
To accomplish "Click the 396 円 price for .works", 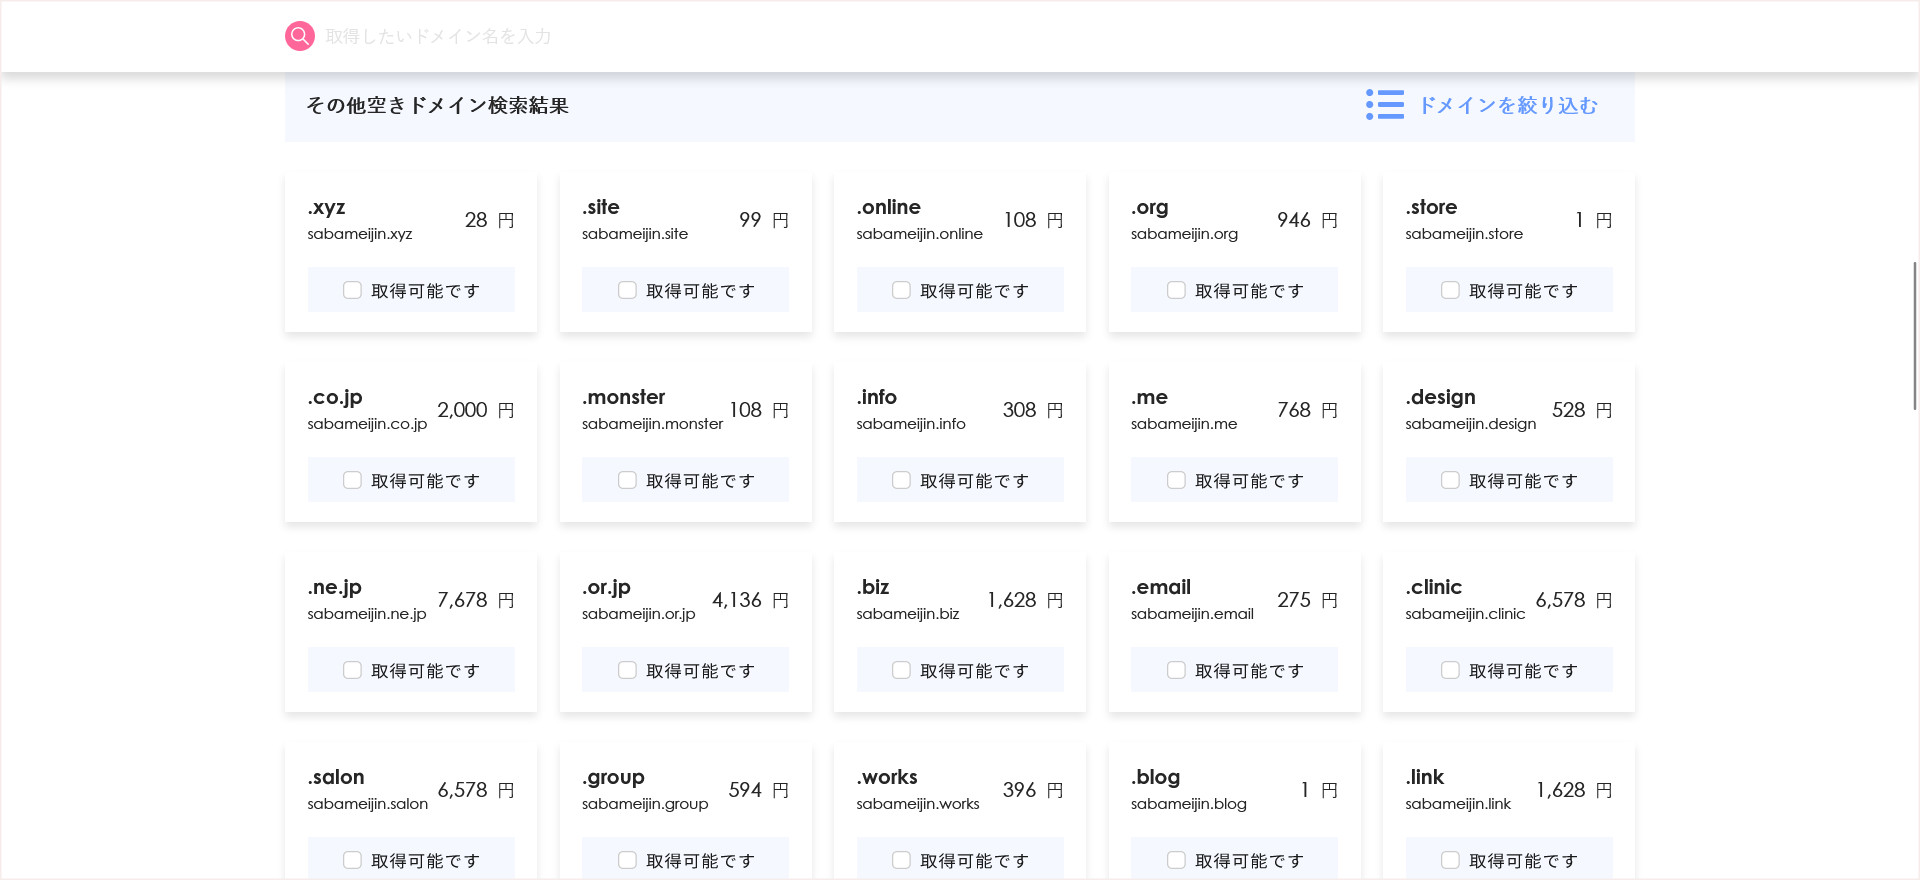I will point(1033,790).
